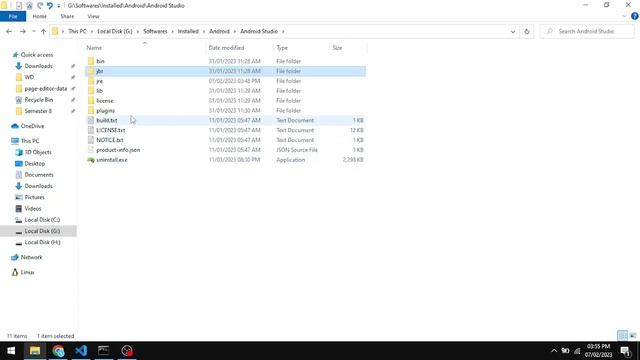Select the jre folder
640x360 pixels.
pos(225,81)
